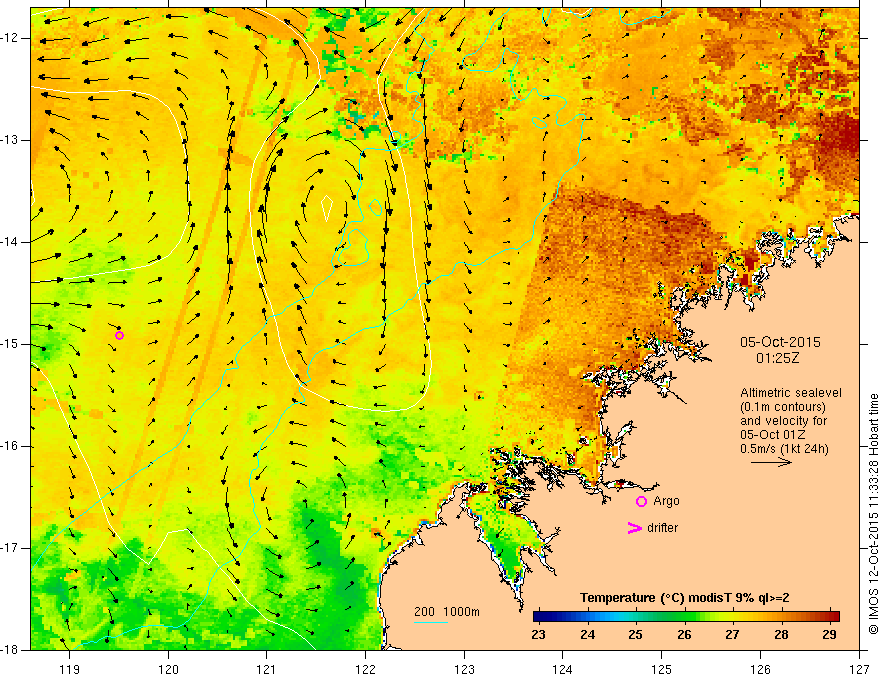The width and height of the screenshot is (880, 680).
Task: Click the longitude axis label 124
Action: click(563, 669)
